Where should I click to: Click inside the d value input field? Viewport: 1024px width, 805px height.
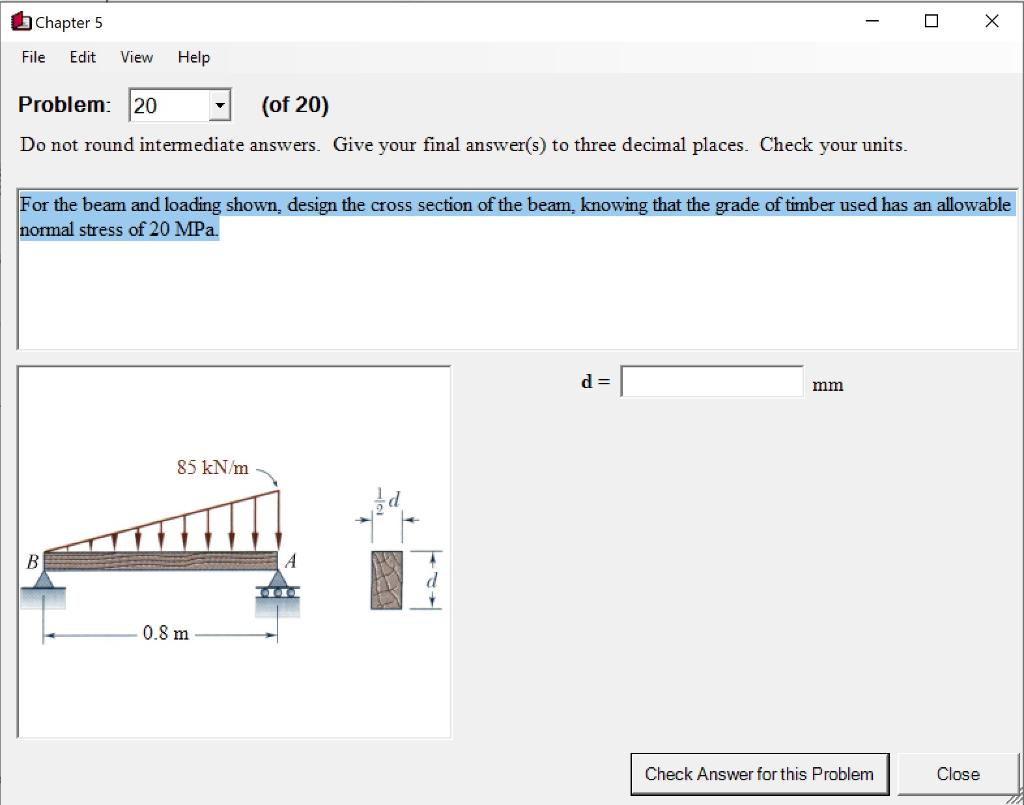pyautogui.click(x=711, y=380)
